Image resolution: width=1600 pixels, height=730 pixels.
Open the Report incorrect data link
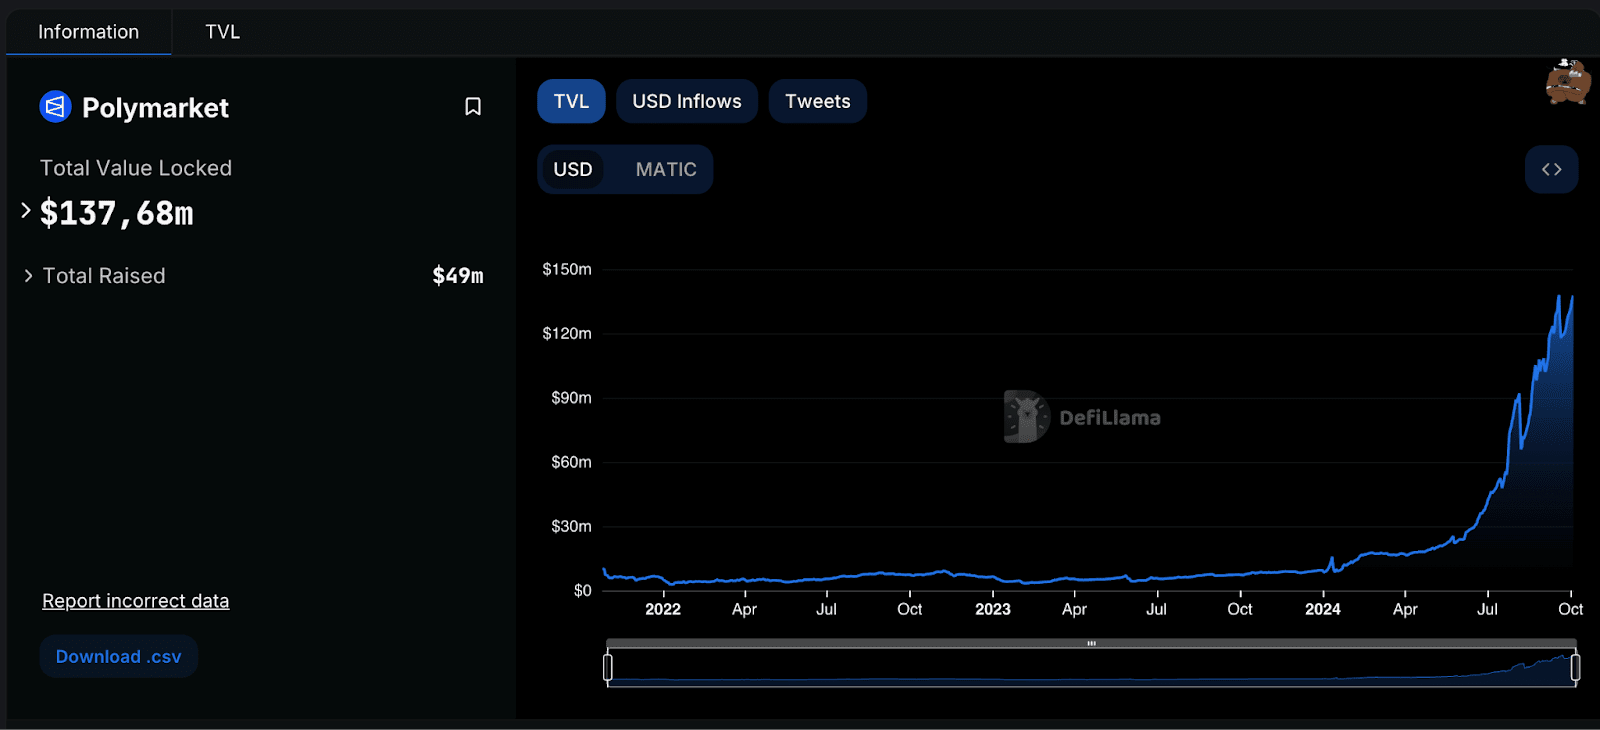coord(135,601)
